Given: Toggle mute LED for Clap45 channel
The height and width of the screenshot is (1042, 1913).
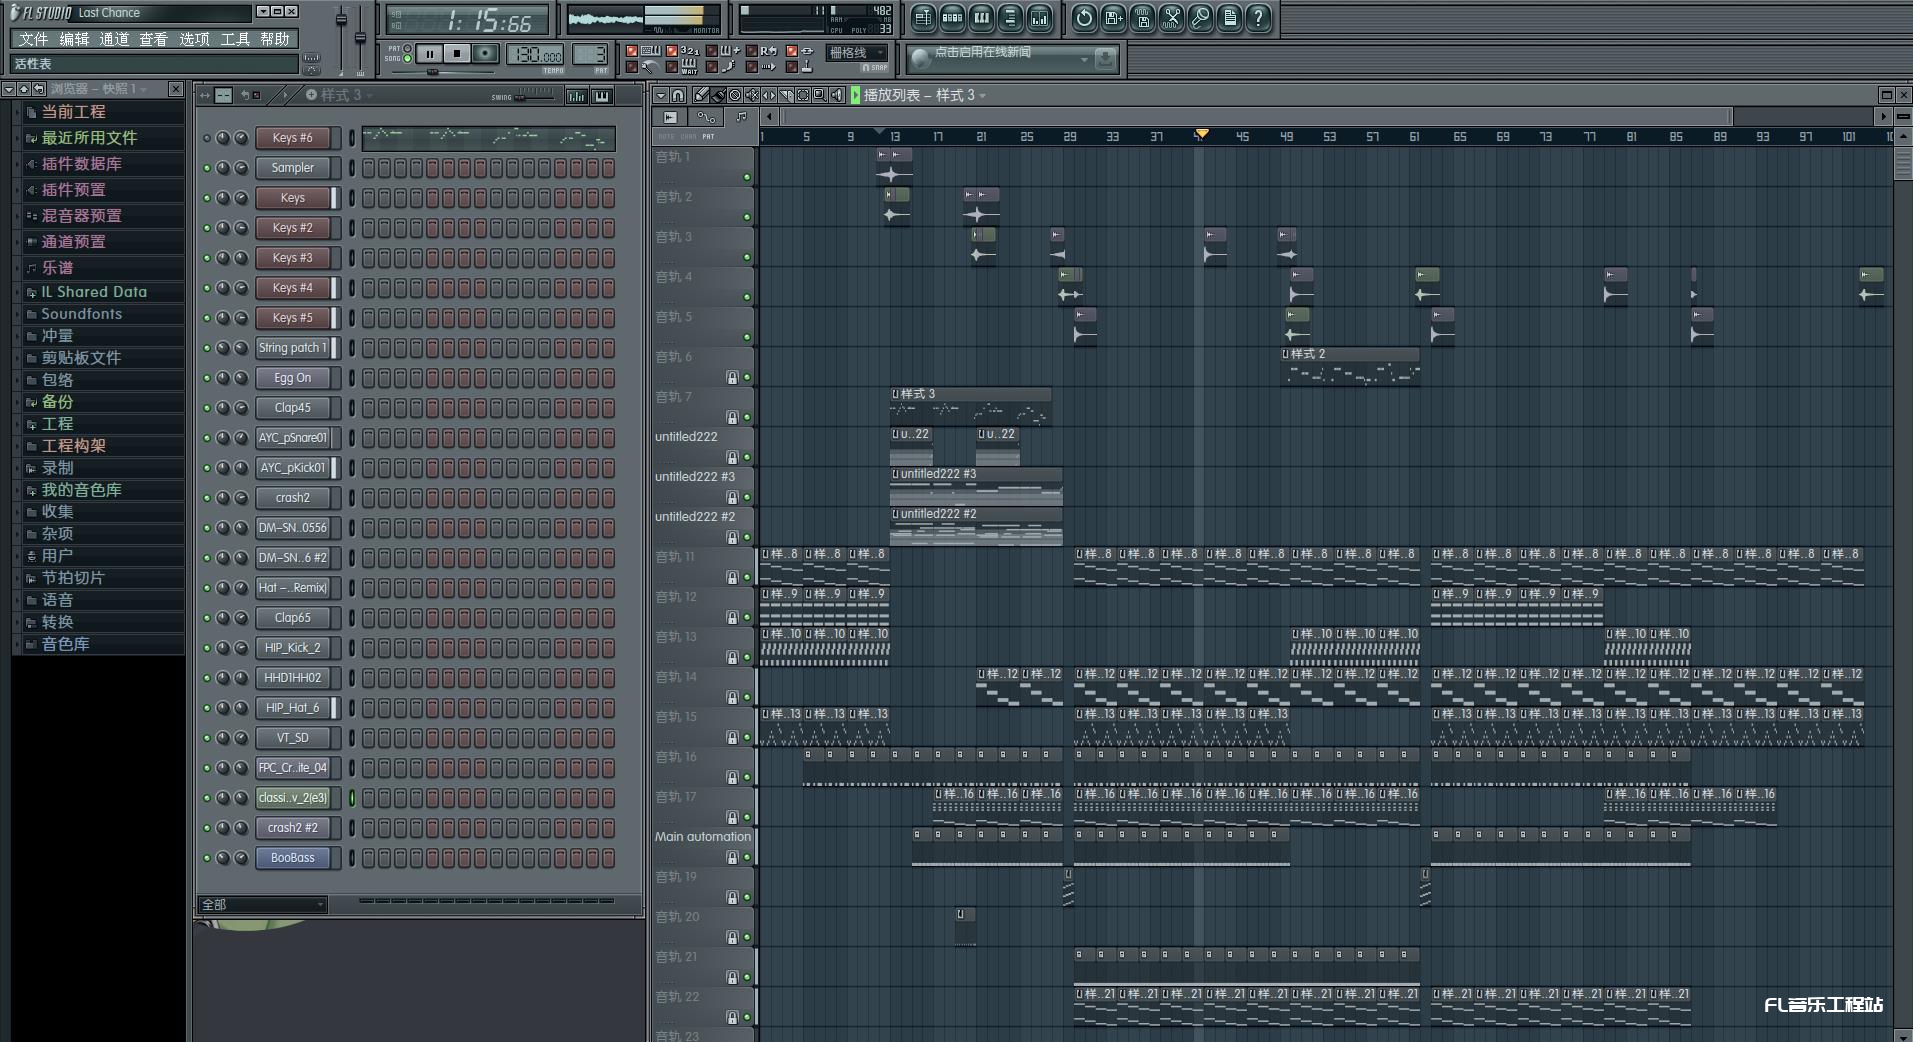Looking at the screenshot, I should pos(207,408).
